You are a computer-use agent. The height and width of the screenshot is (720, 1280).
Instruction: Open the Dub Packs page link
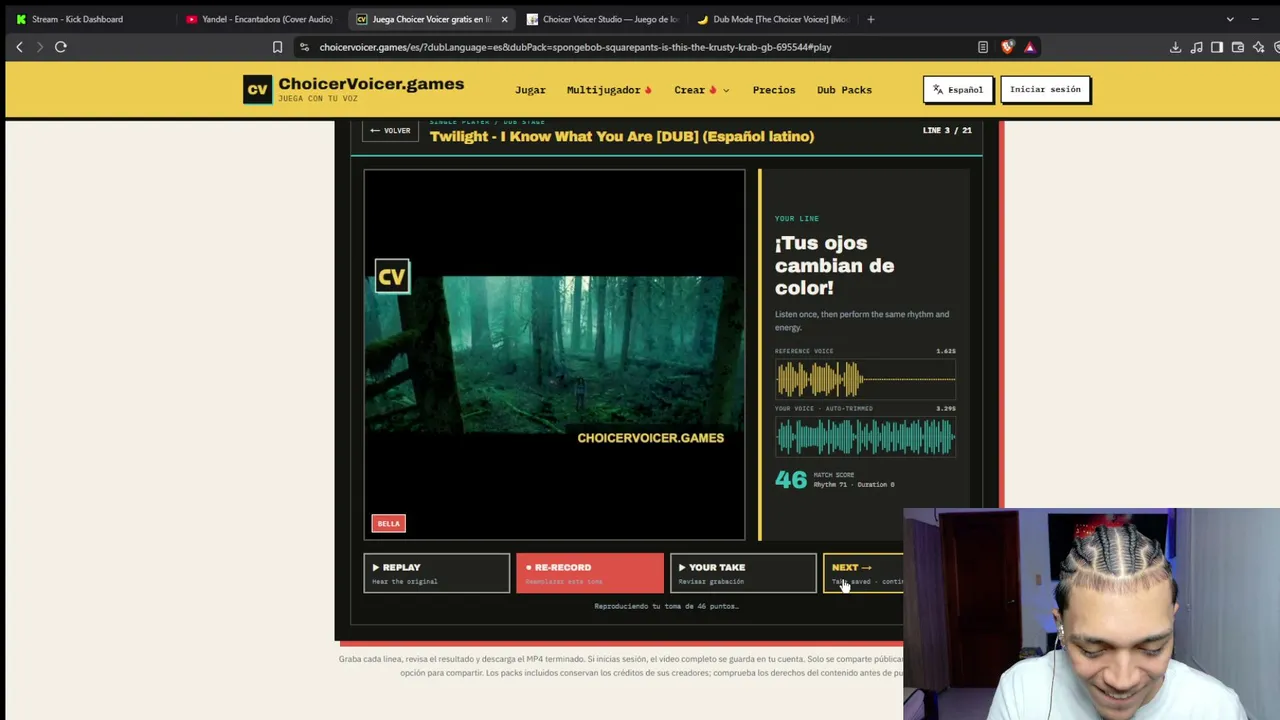844,90
